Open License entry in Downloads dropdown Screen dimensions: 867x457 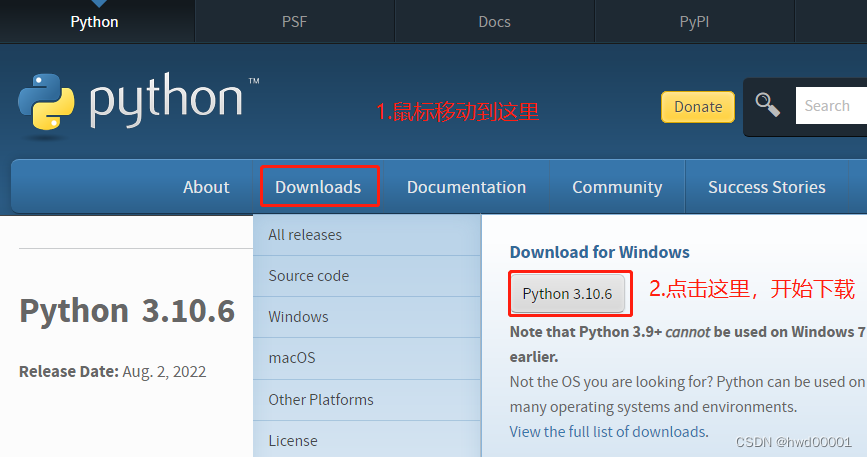(x=367, y=440)
